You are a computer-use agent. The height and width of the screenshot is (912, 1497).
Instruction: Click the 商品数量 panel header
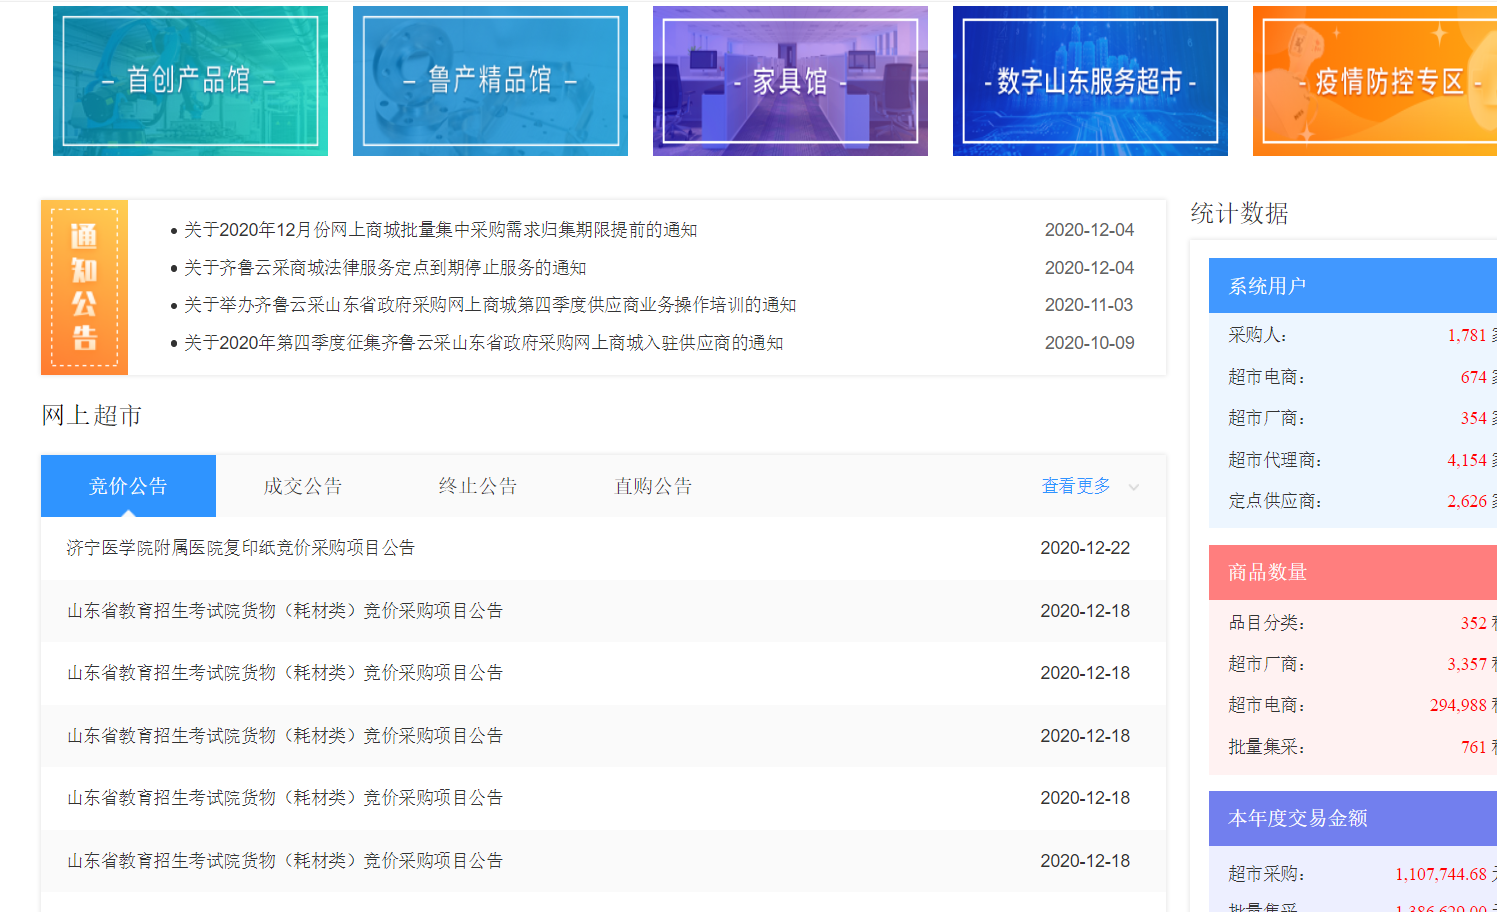(x=1353, y=572)
